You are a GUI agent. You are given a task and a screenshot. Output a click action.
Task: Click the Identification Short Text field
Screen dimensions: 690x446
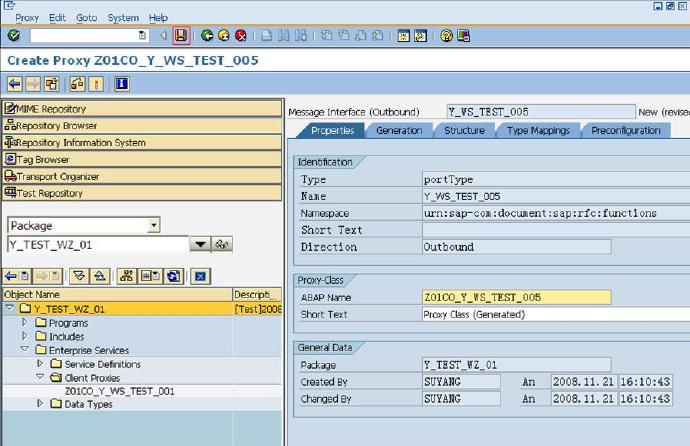coord(556,230)
